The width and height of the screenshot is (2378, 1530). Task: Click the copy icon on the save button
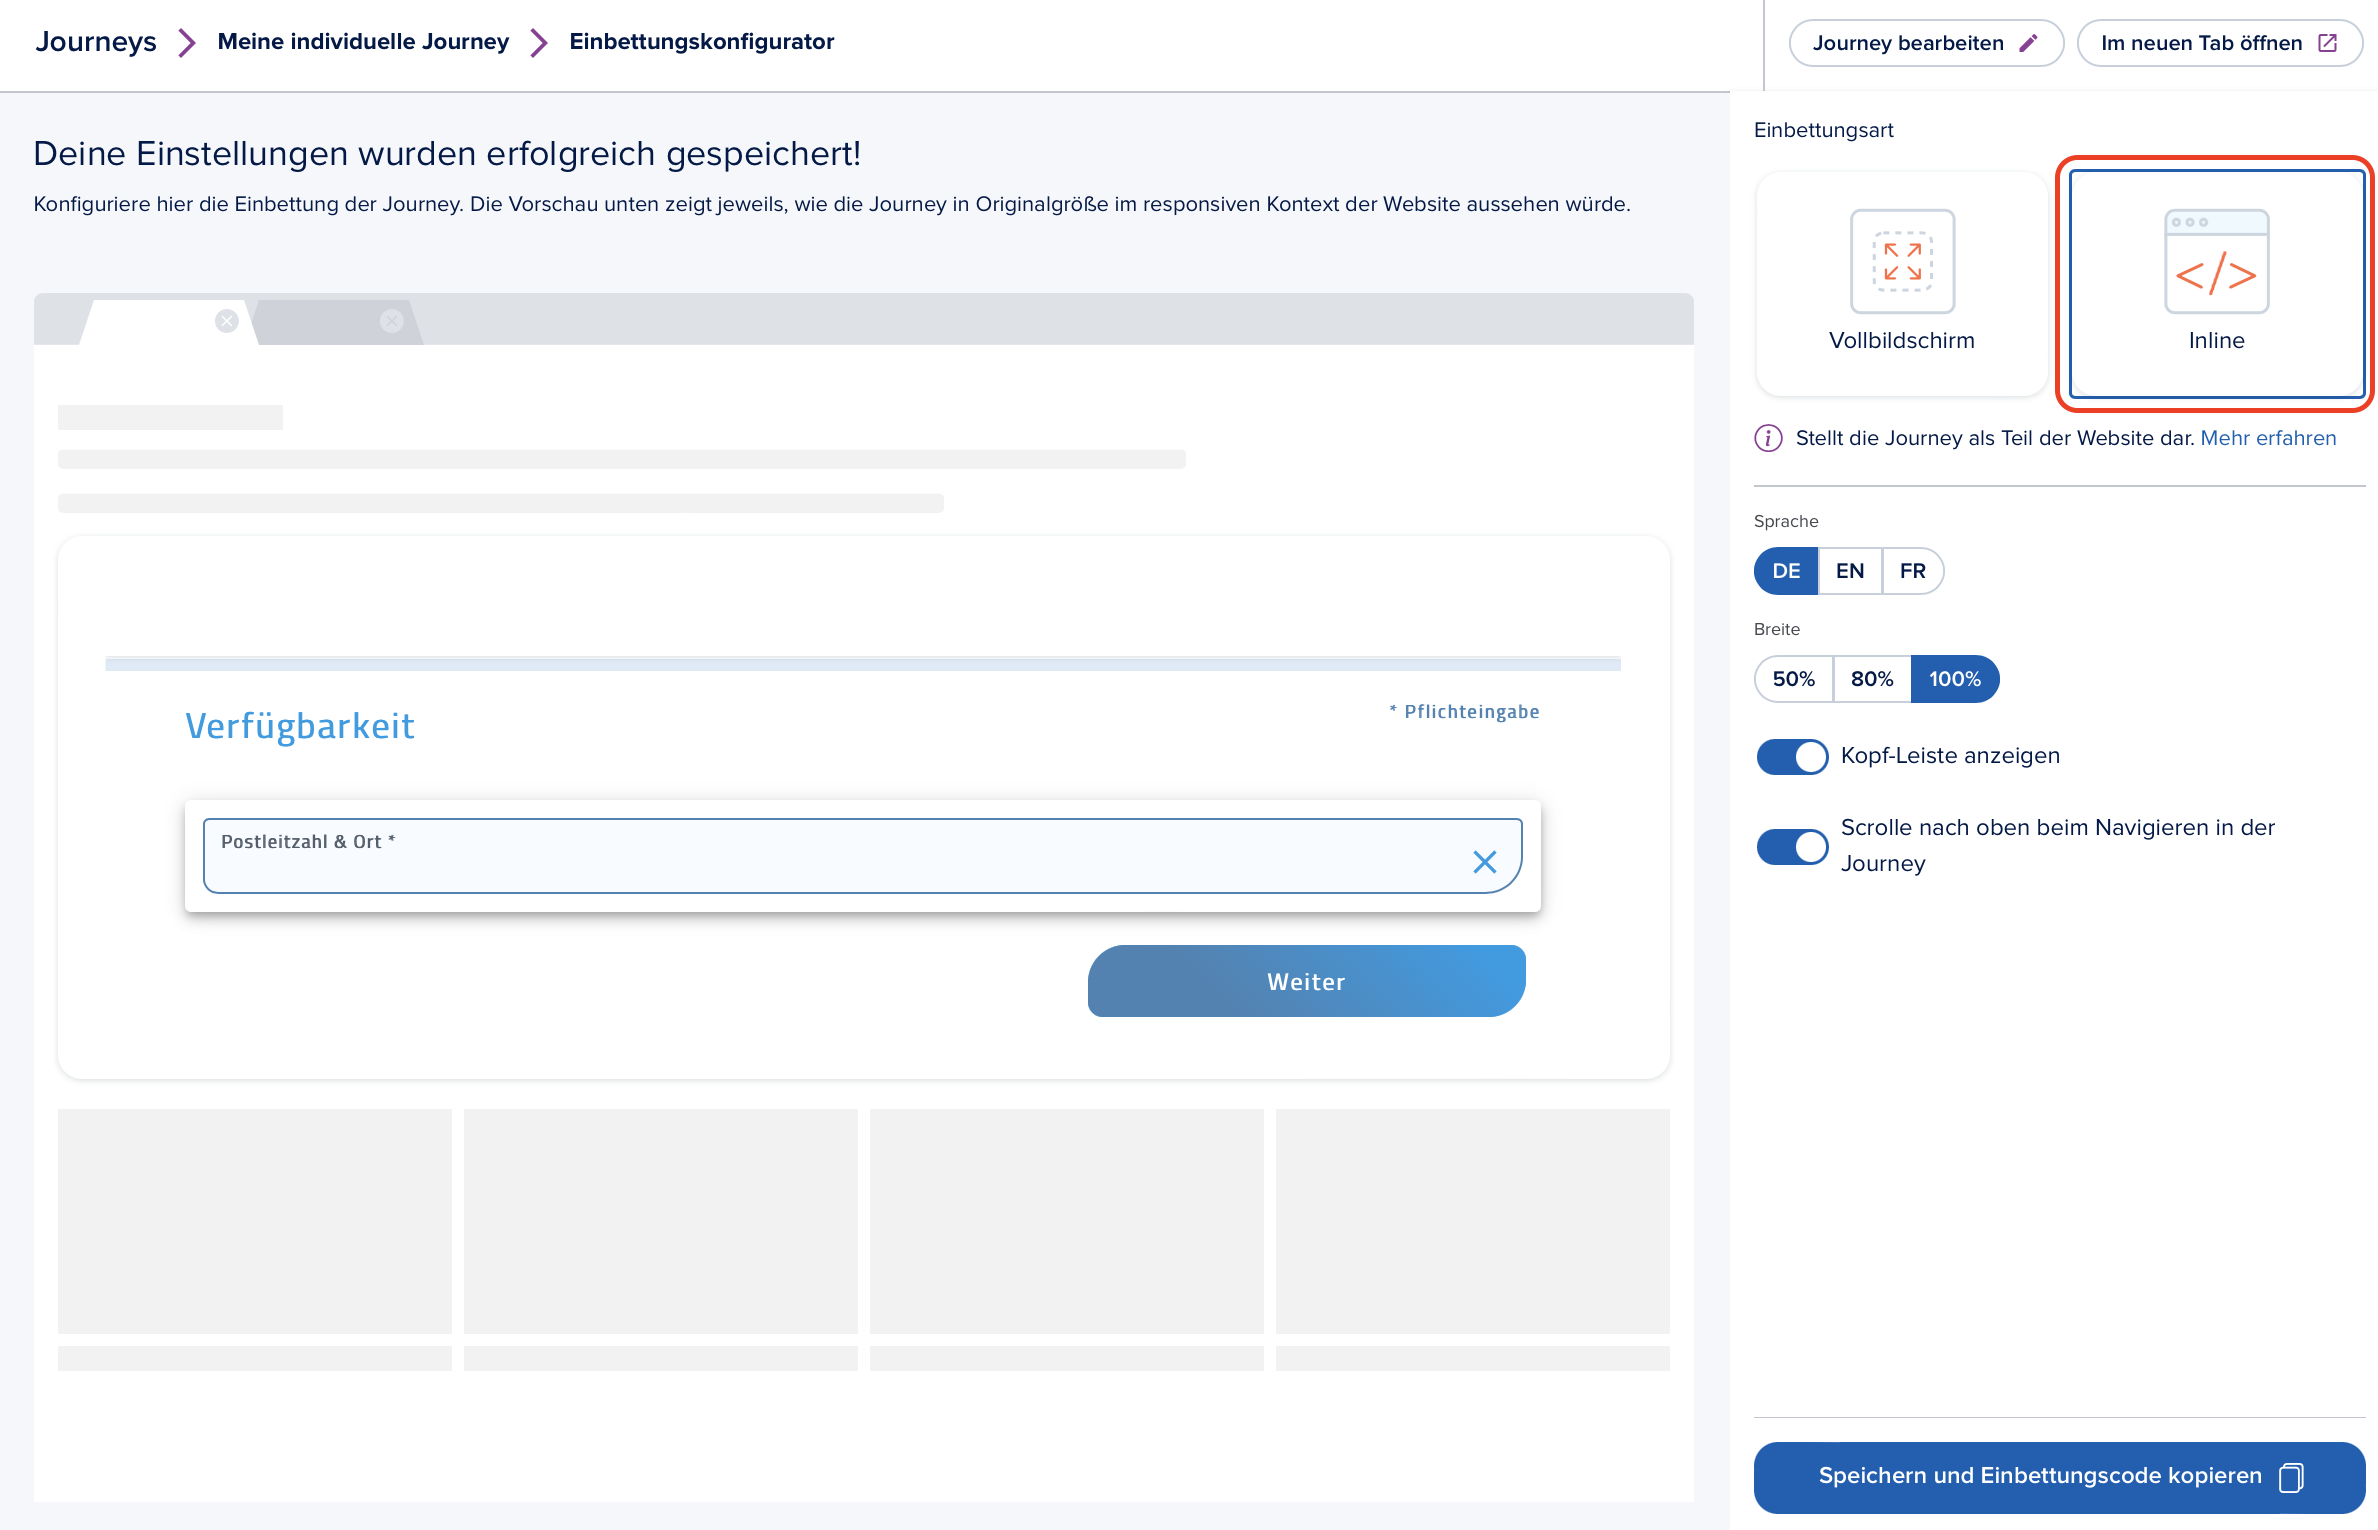click(2292, 1477)
